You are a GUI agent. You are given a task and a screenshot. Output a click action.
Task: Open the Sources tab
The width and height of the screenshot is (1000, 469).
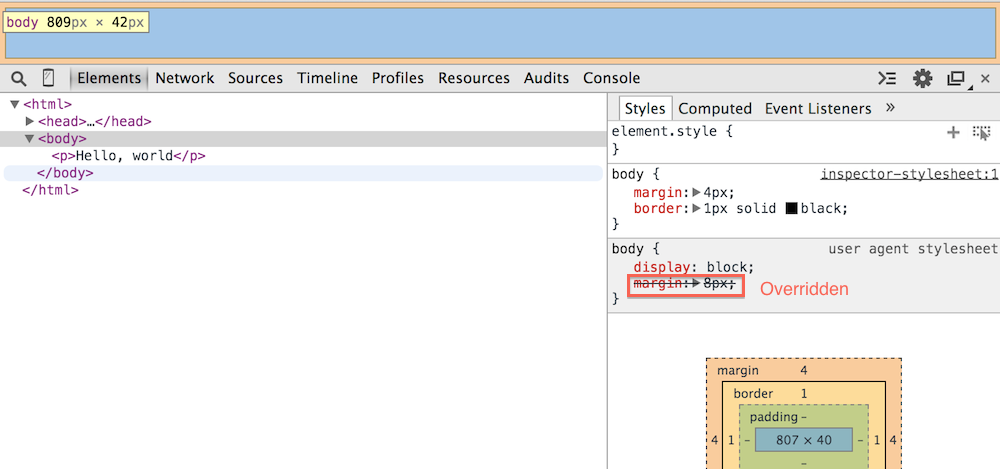pos(255,78)
